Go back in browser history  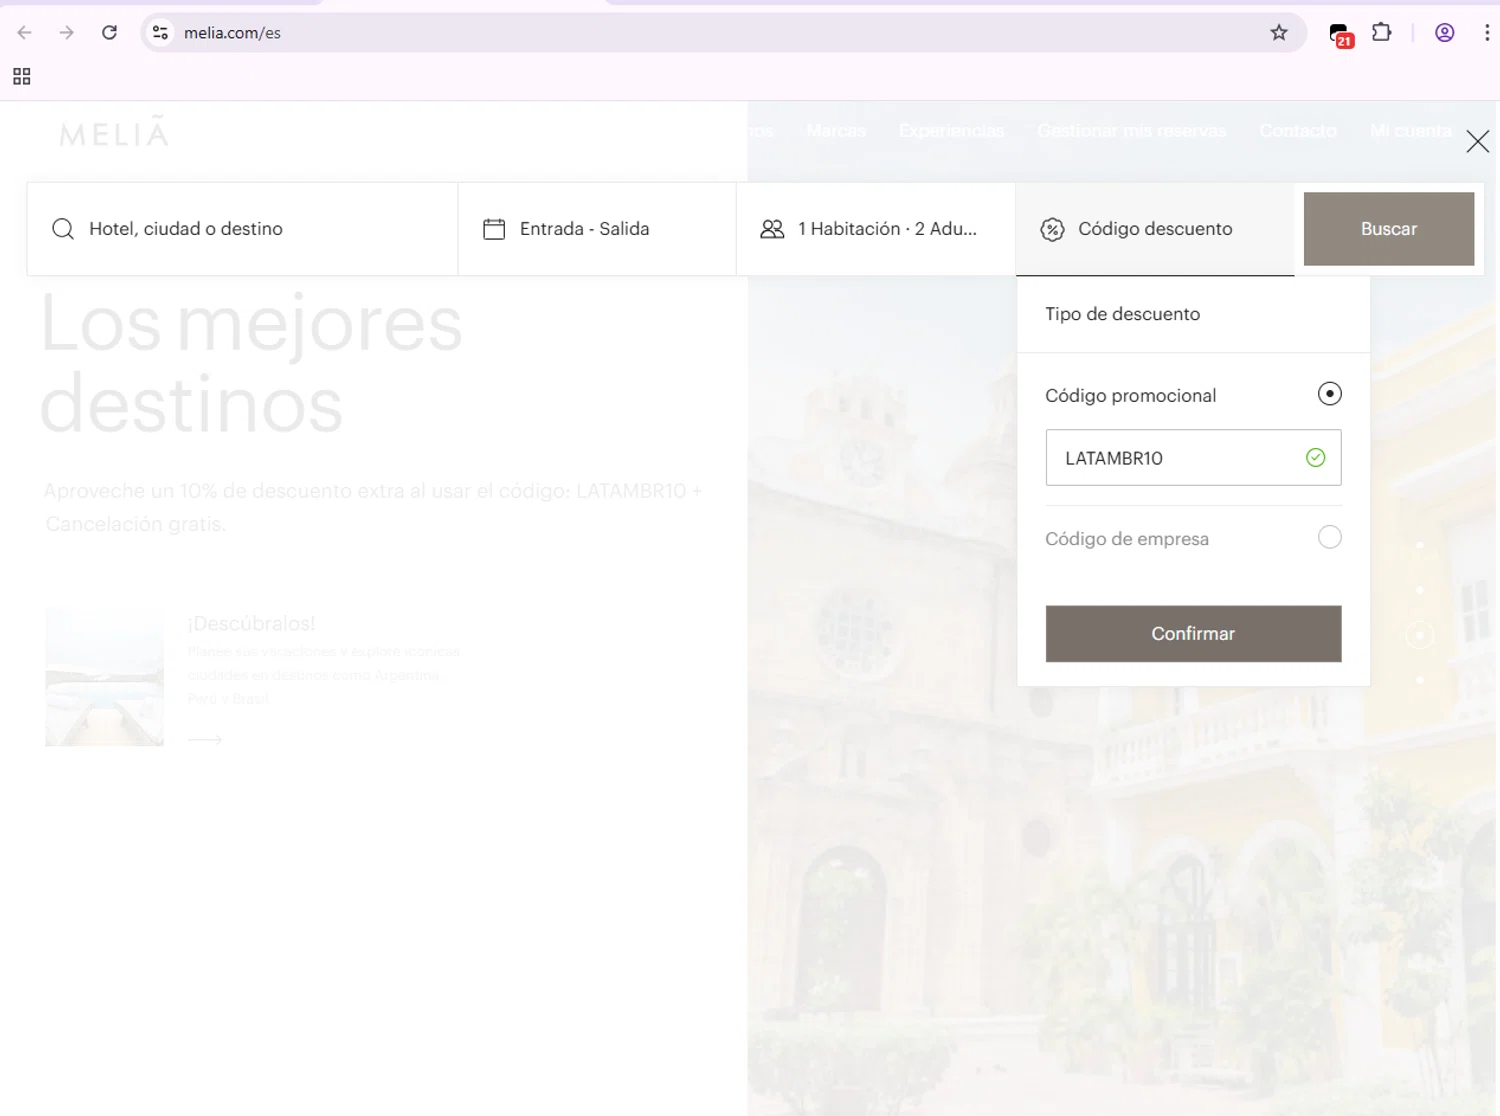coord(25,33)
